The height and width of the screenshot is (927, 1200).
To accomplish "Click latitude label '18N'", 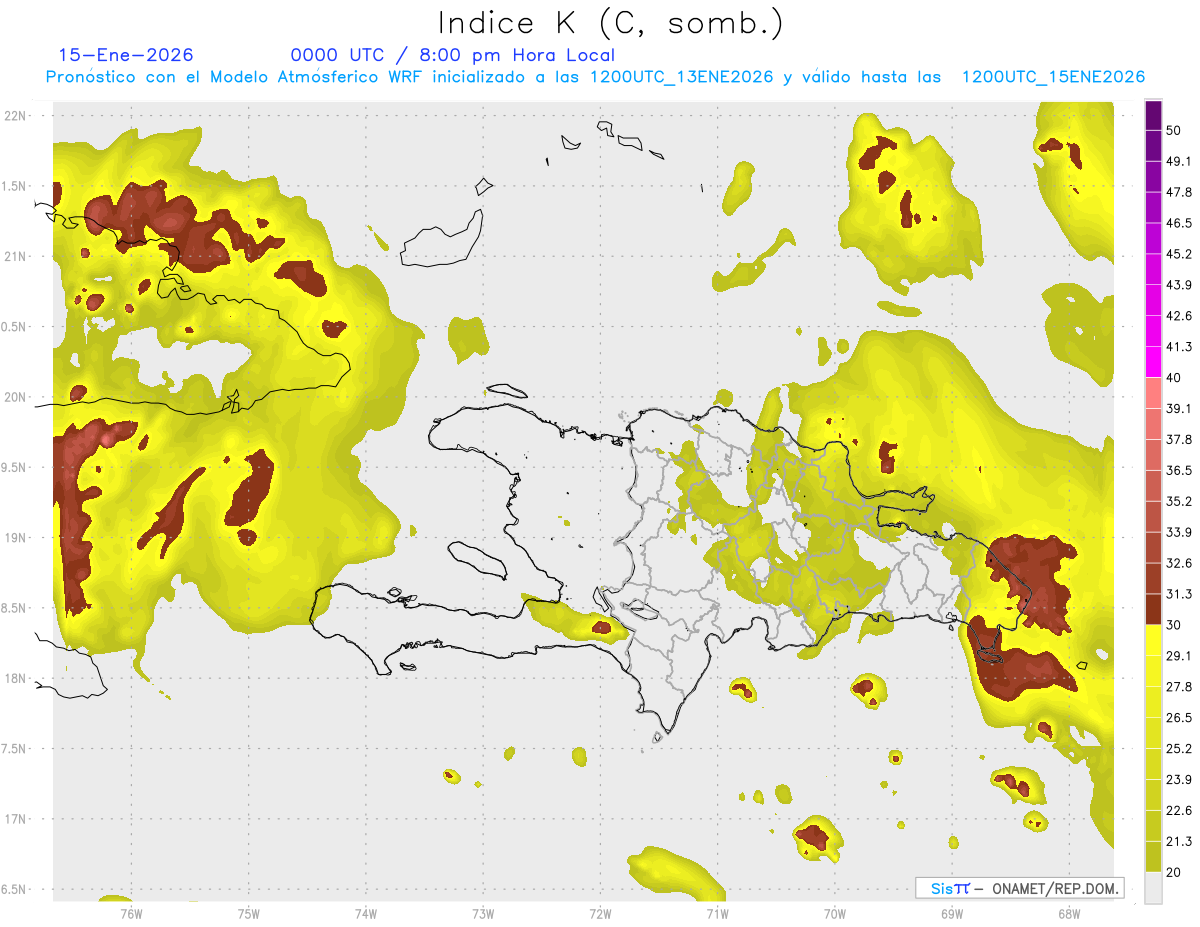I will (x=15, y=678).
